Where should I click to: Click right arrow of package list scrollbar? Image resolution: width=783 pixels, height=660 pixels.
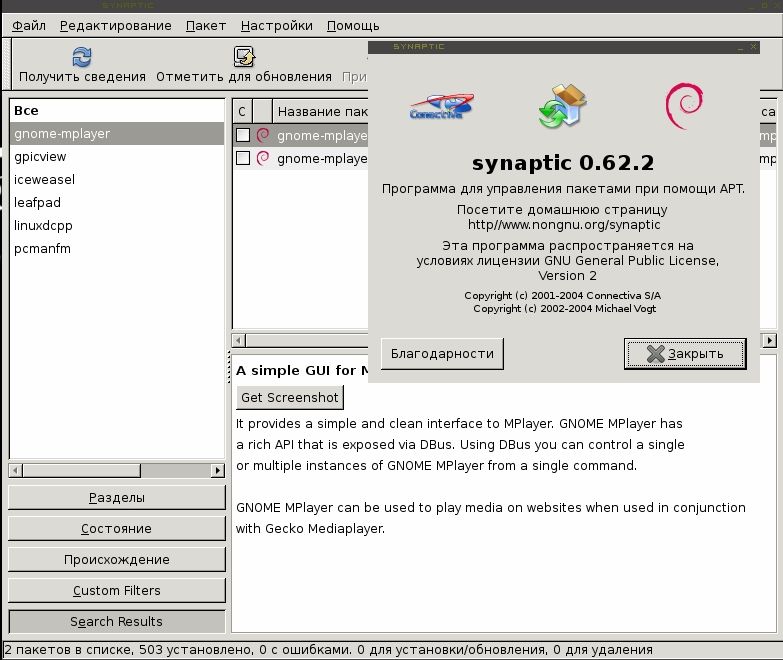(x=770, y=340)
